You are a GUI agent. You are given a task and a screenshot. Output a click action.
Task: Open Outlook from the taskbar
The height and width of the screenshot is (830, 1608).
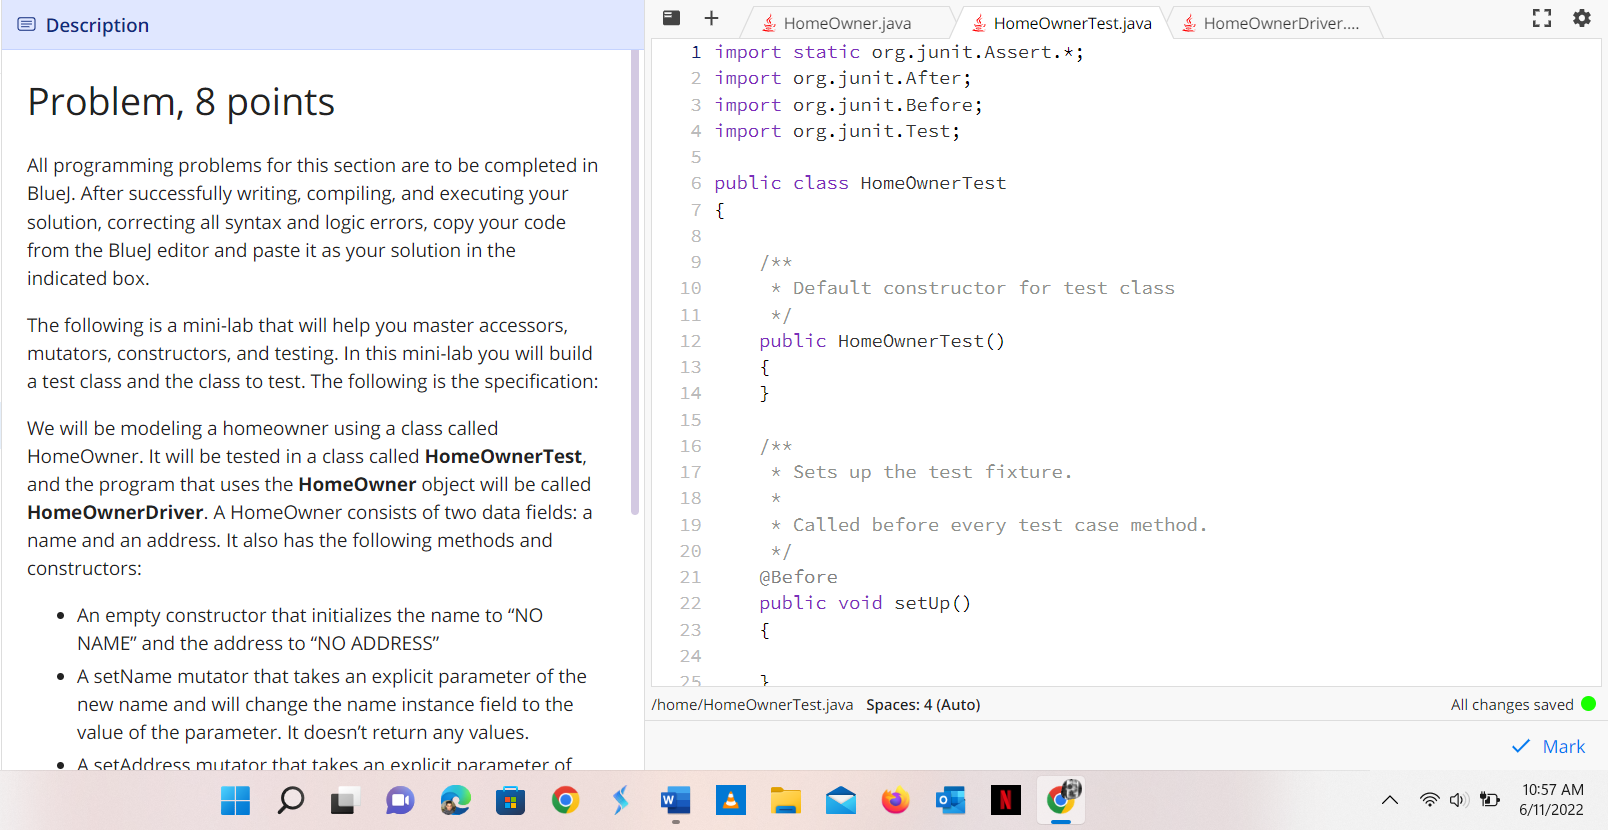[950, 801]
